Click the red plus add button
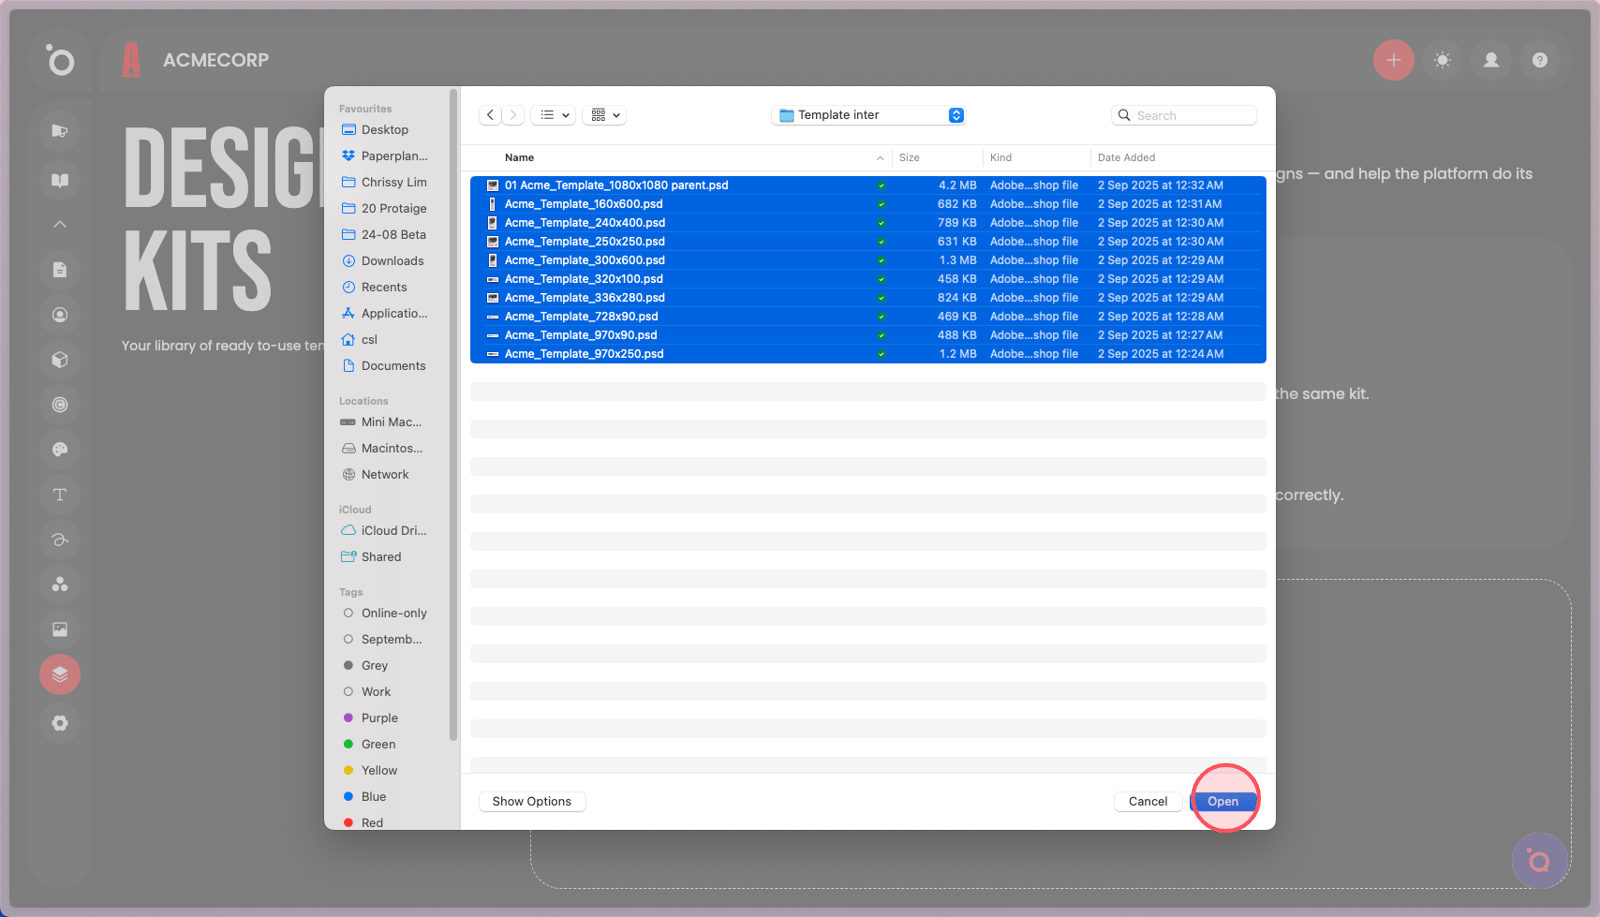The width and height of the screenshot is (1600, 917). [x=1393, y=60]
